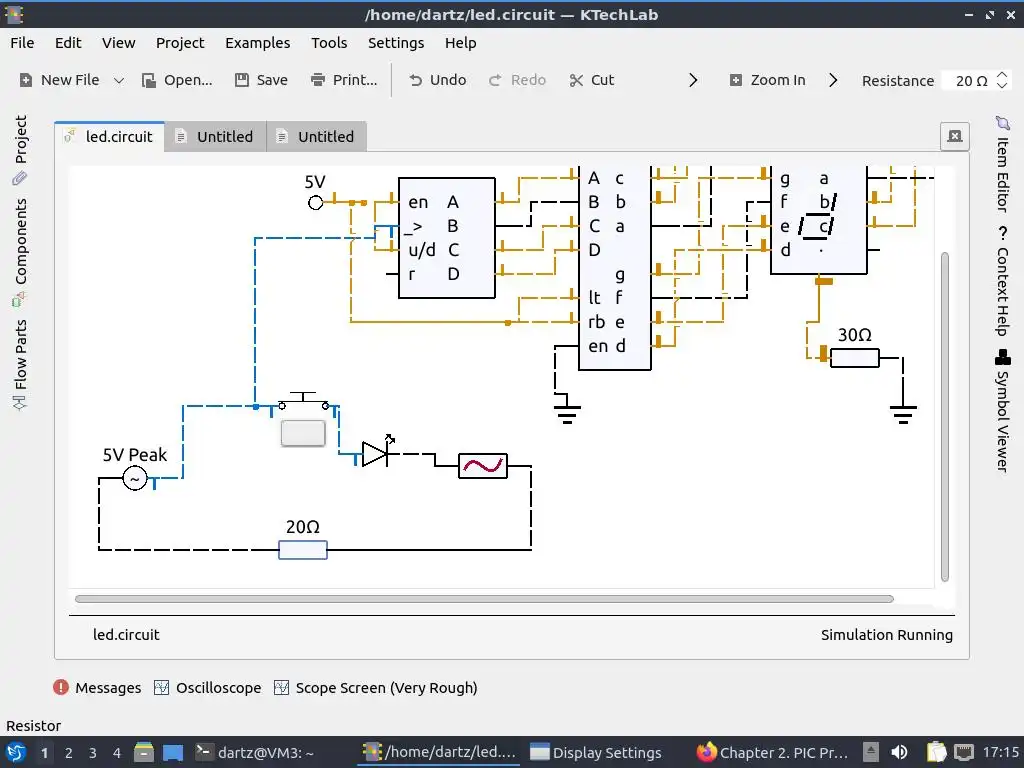Open the View menu
The width and height of the screenshot is (1024, 768).
click(x=118, y=43)
